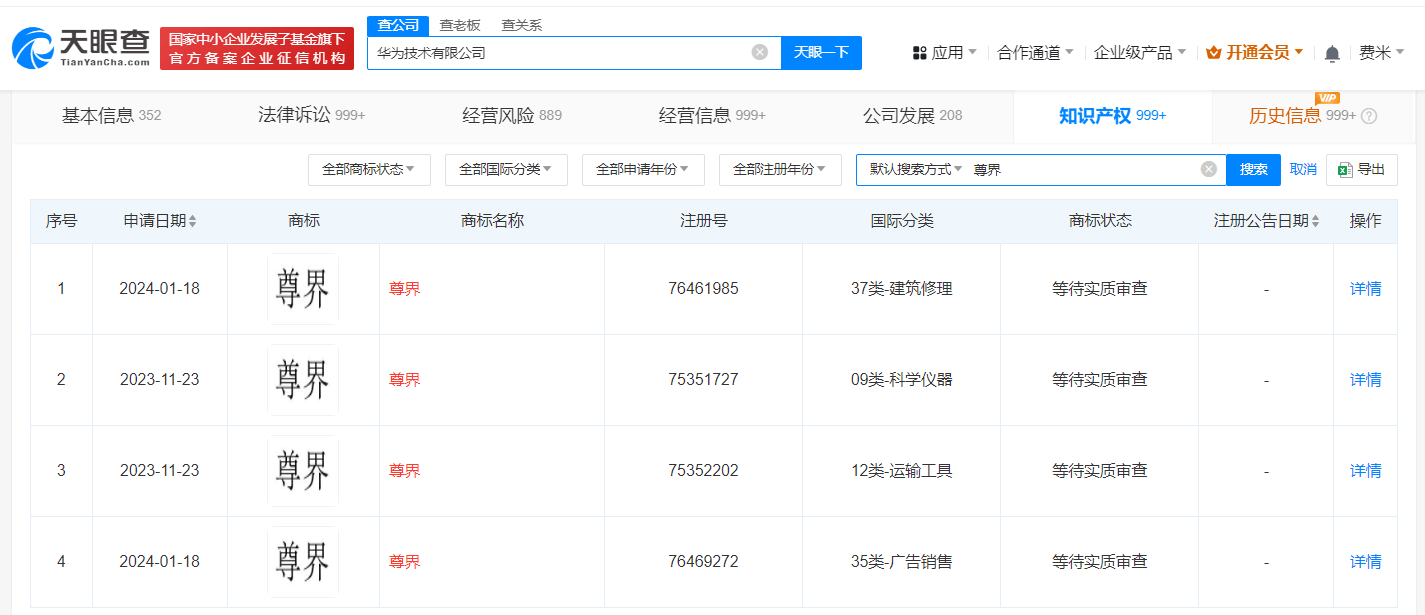Open 详情 for trademark 76461985
Screen dimensions: 1425x615
1365,288
